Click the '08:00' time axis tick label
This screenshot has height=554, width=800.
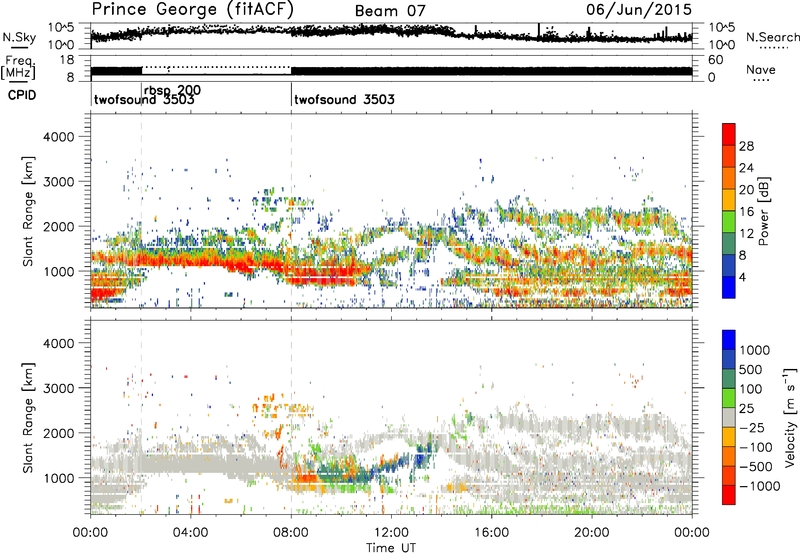click(x=291, y=532)
